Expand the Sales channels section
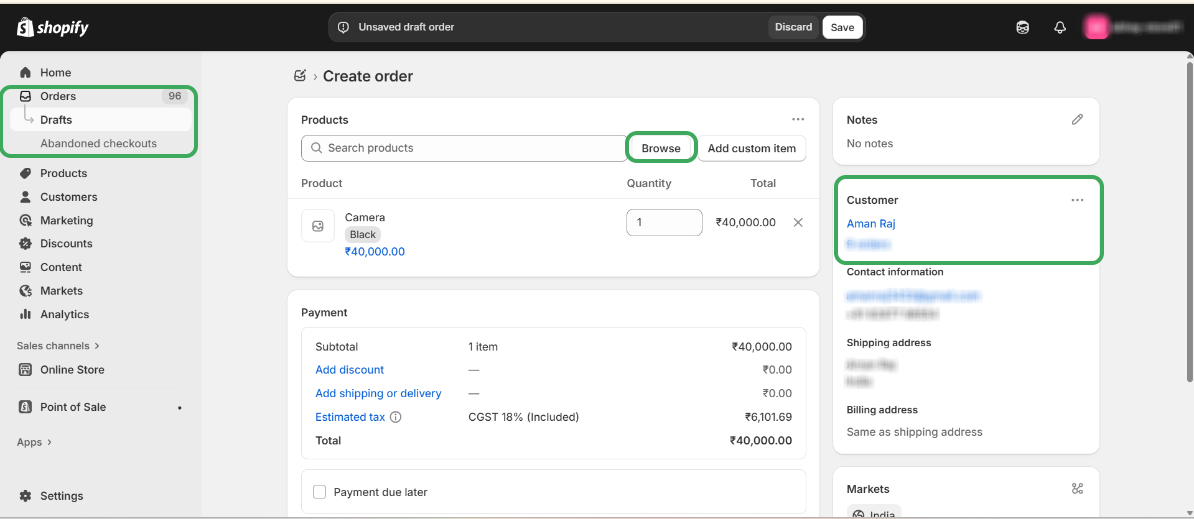Viewport: 1194px width, 519px height. [58, 346]
